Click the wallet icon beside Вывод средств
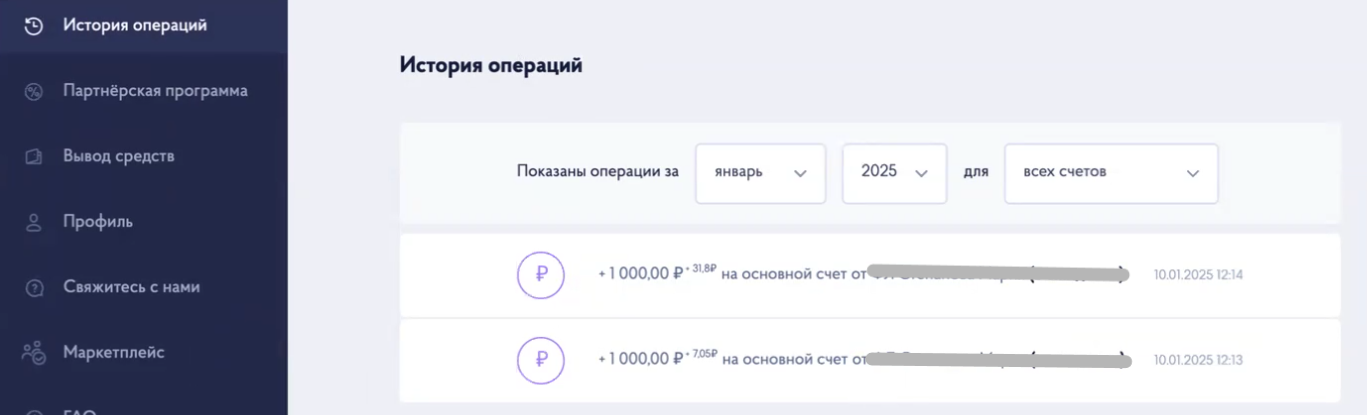 (33, 157)
